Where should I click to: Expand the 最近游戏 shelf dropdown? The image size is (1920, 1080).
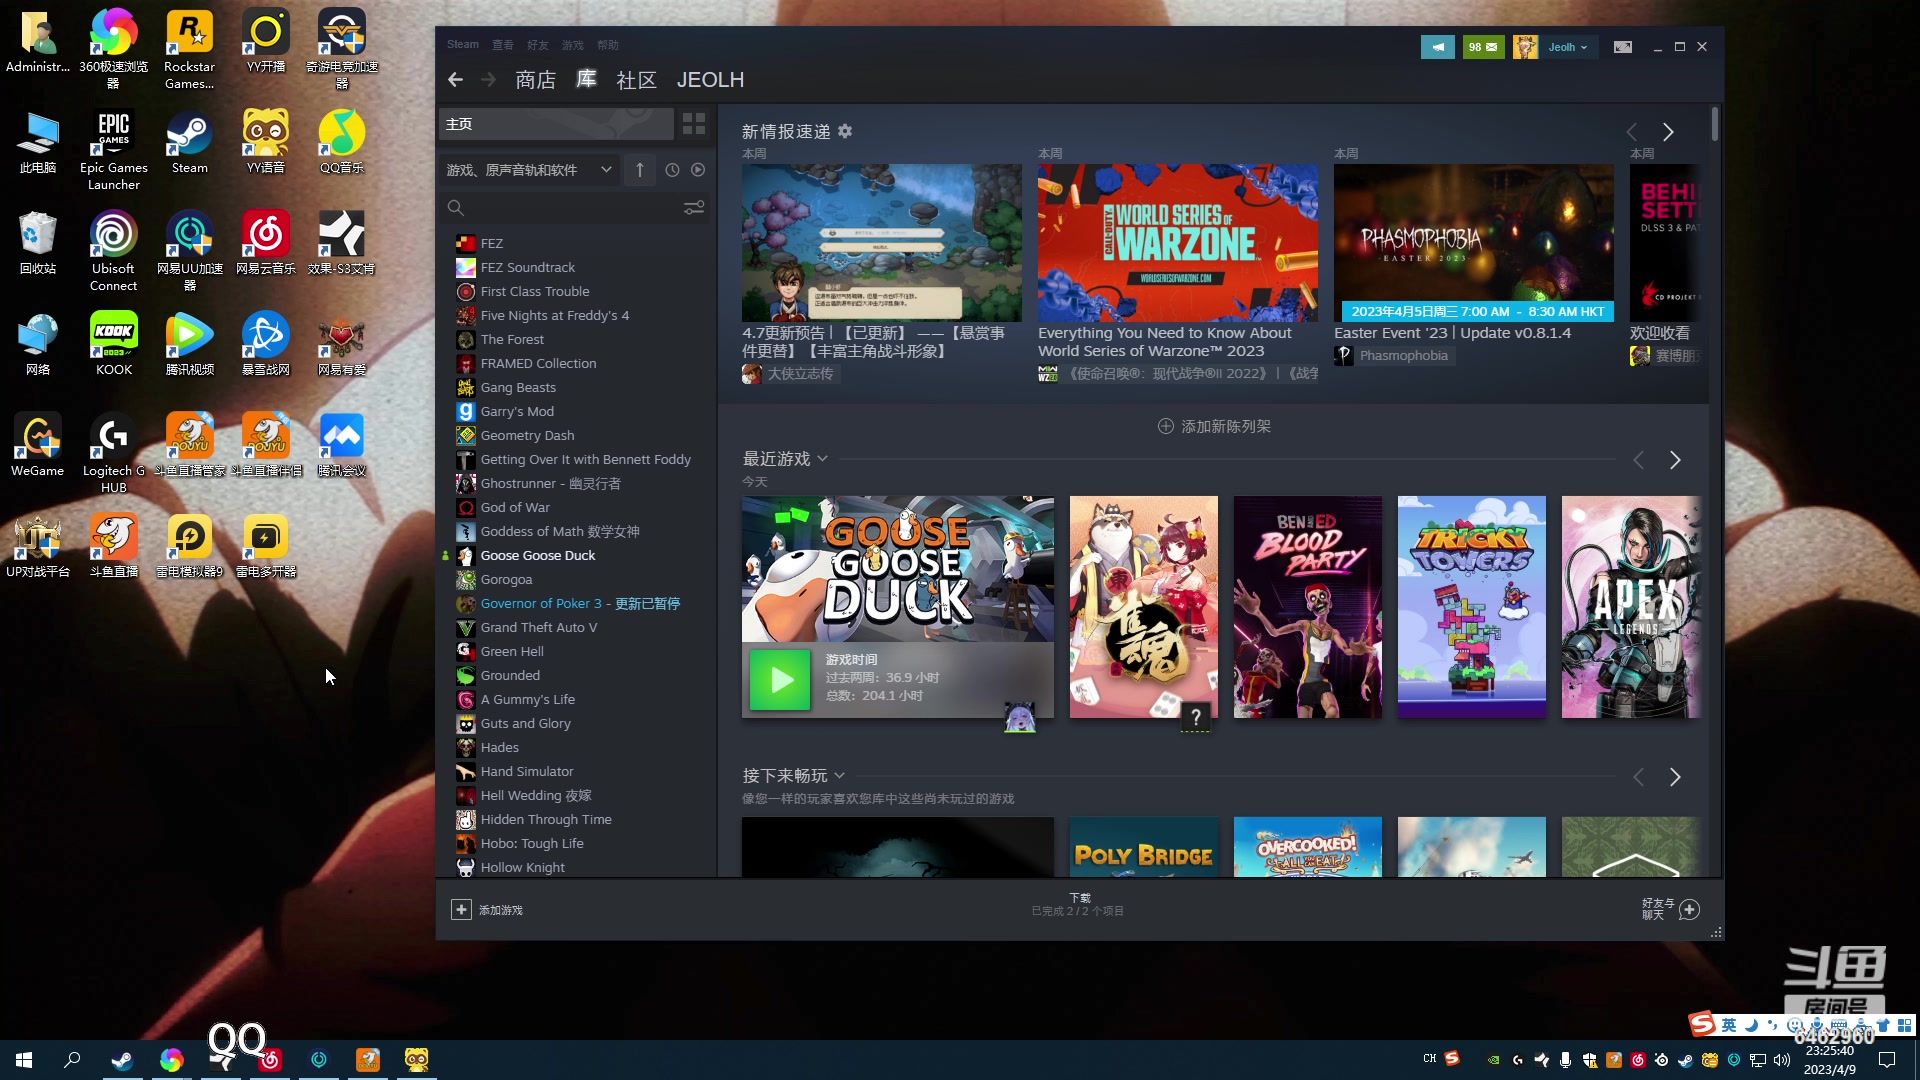coord(822,459)
